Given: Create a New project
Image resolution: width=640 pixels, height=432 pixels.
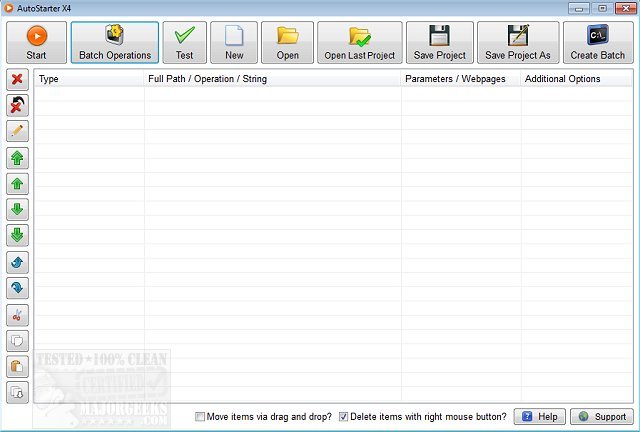Looking at the screenshot, I should pyautogui.click(x=234, y=42).
